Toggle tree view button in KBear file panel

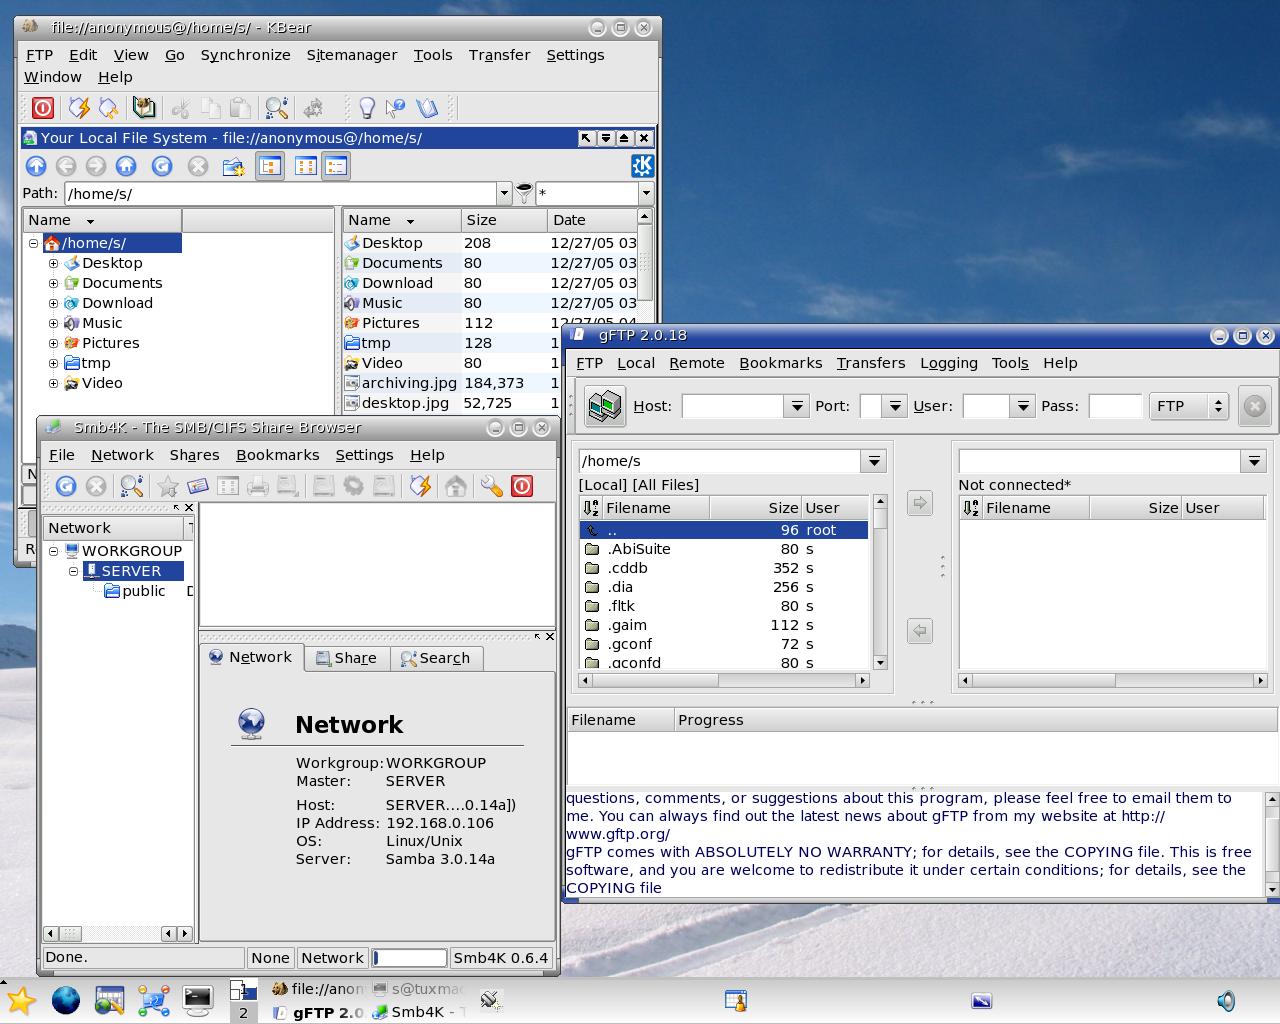[x=270, y=166]
